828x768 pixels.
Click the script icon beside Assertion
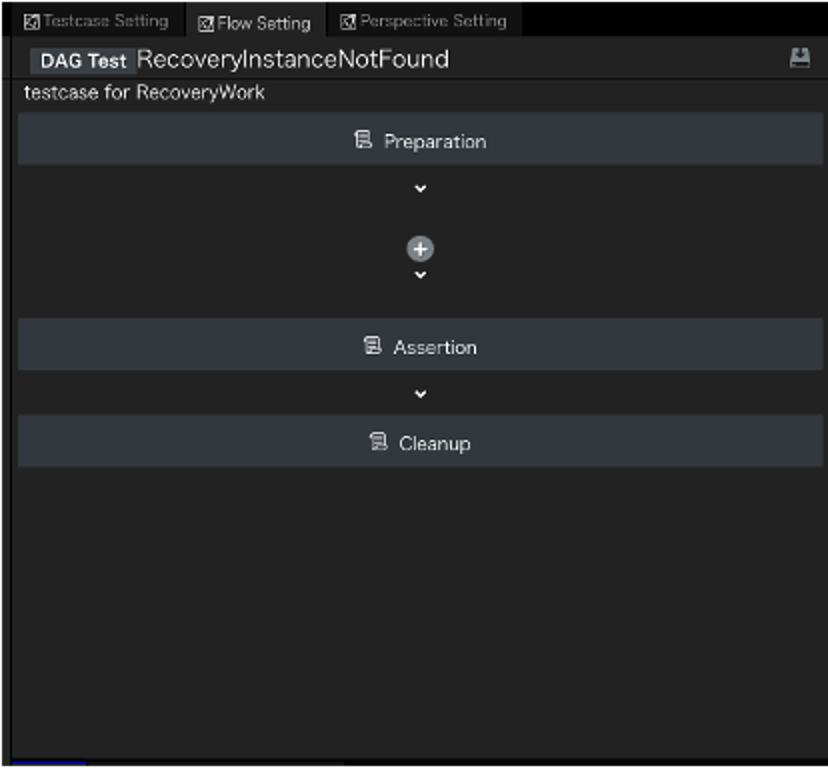(x=373, y=346)
